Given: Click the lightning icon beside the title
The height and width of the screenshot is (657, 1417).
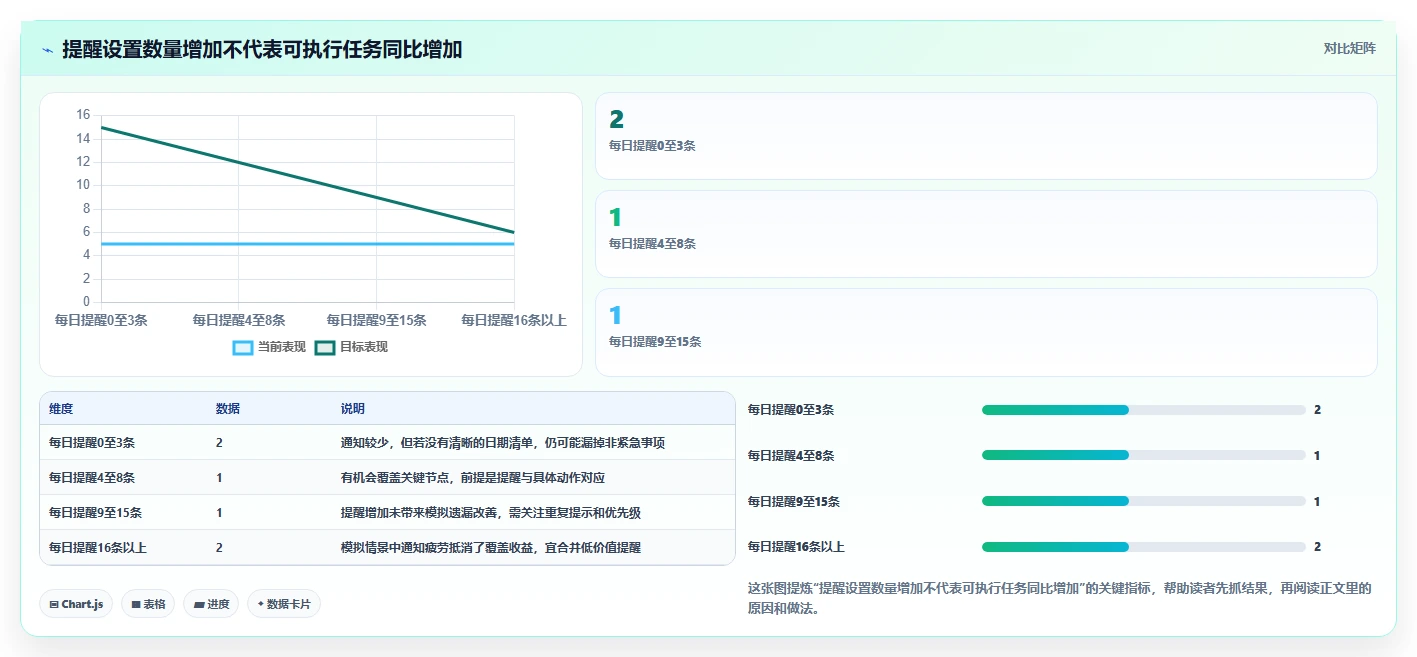Looking at the screenshot, I should pos(48,50).
